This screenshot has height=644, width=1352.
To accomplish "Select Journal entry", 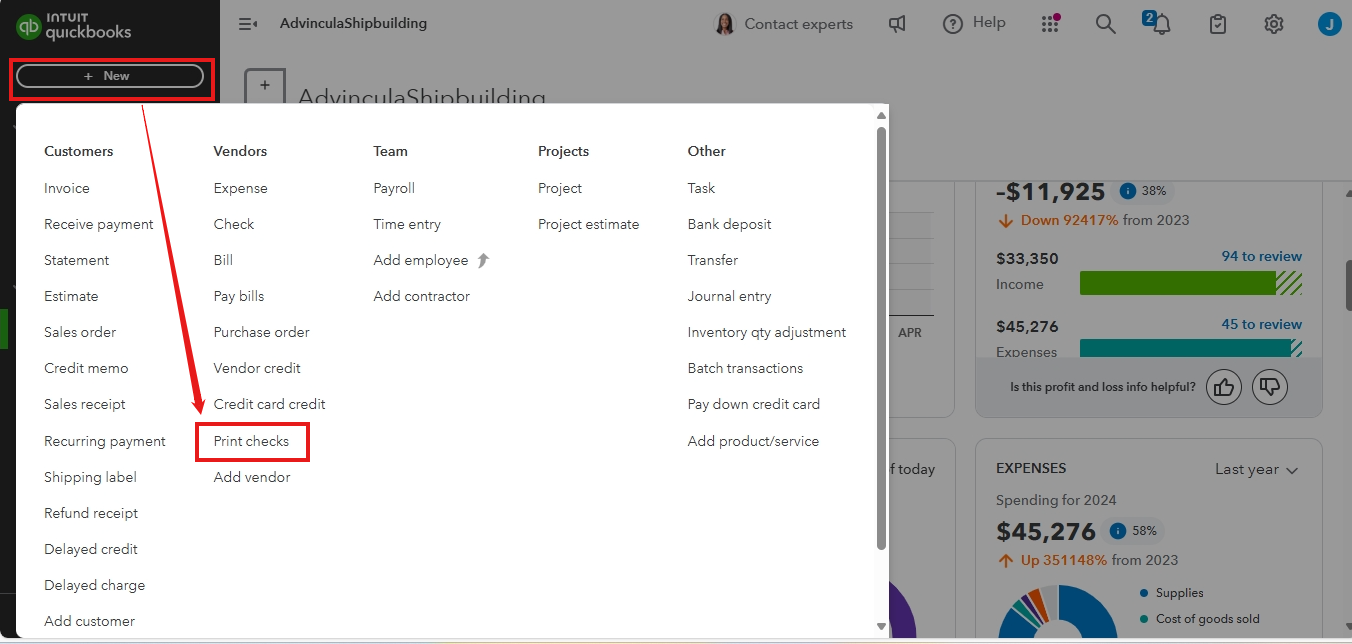I will click(730, 296).
